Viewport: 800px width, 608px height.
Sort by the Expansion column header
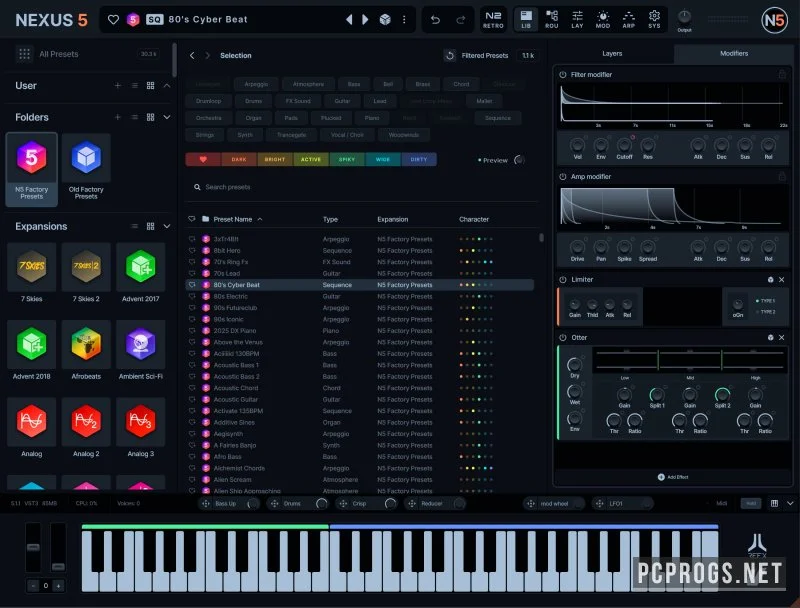[392, 219]
